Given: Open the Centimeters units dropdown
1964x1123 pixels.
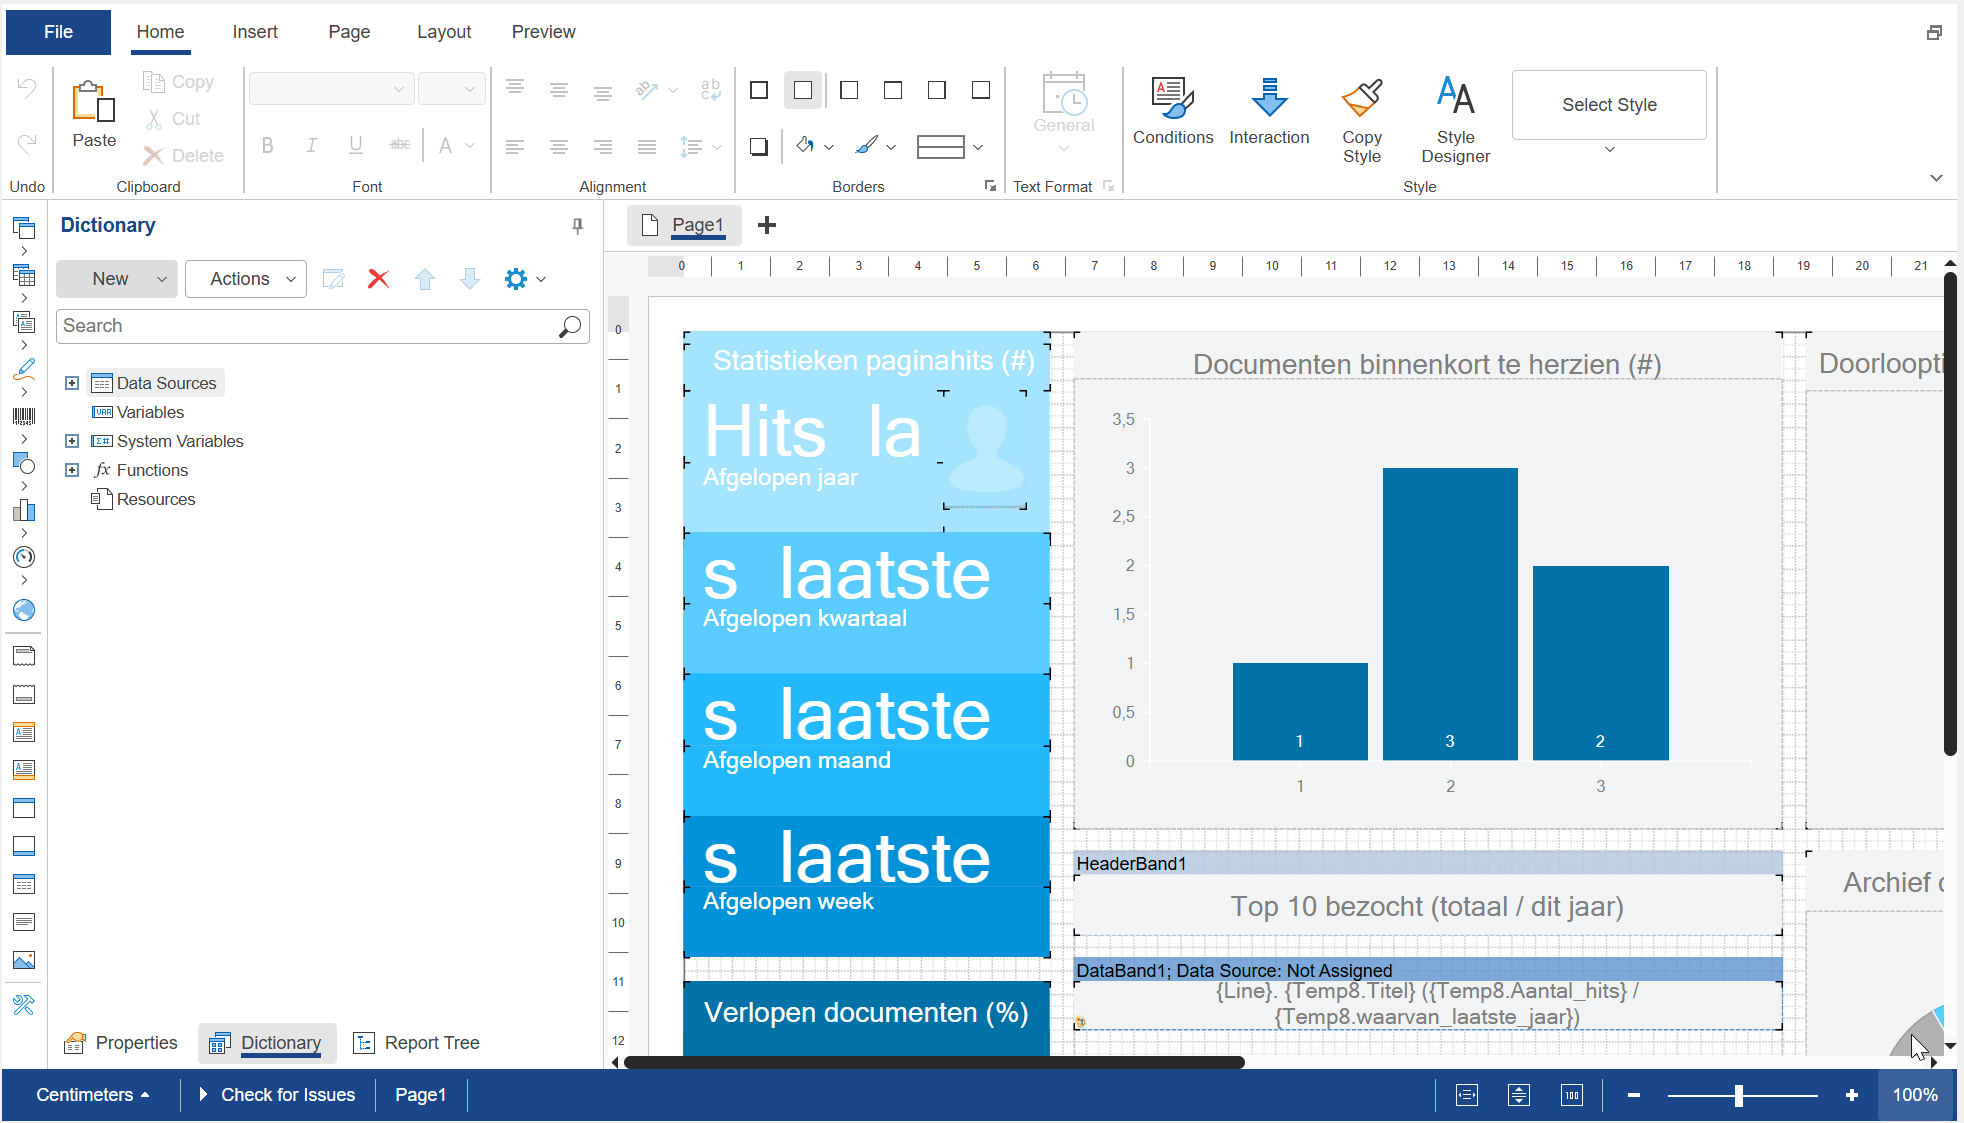Looking at the screenshot, I should point(92,1095).
